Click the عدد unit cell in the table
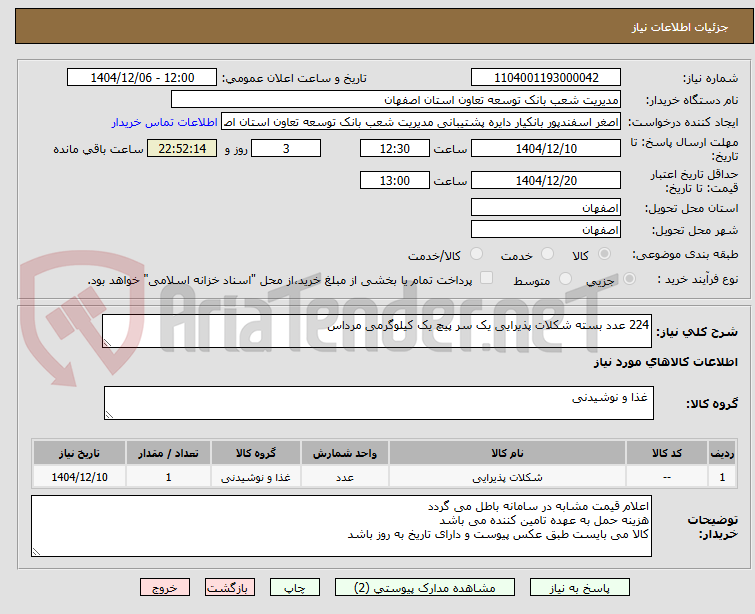Image resolution: width=755 pixels, height=614 pixels. pos(345,477)
